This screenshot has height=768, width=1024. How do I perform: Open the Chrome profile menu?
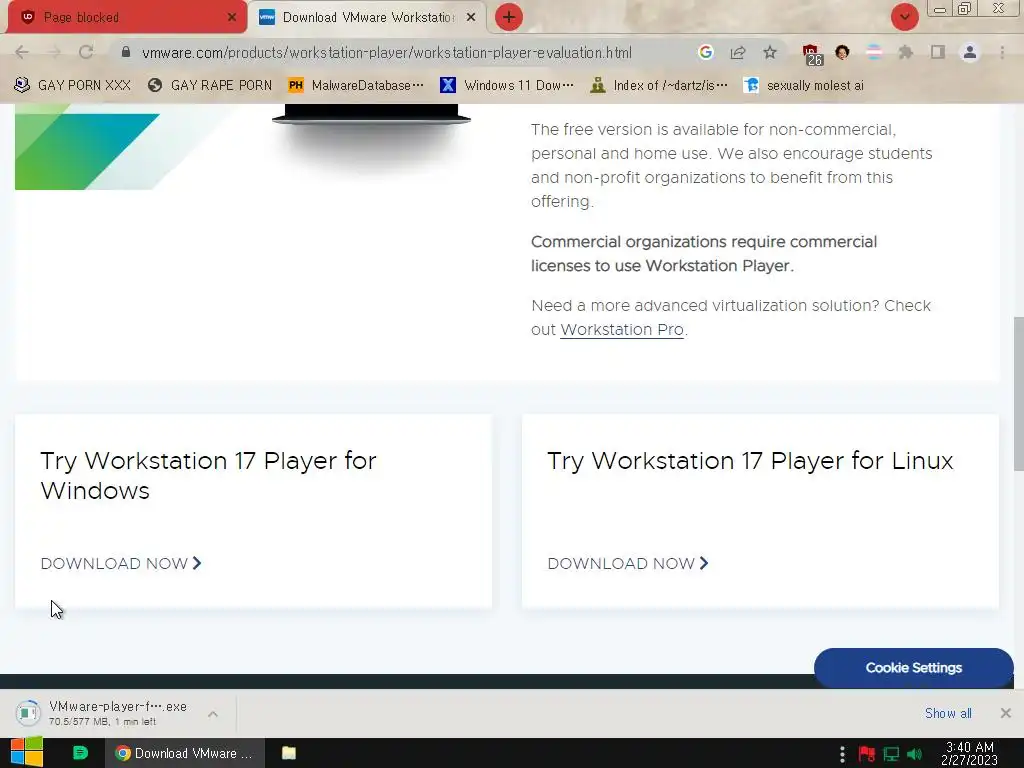coord(970,52)
